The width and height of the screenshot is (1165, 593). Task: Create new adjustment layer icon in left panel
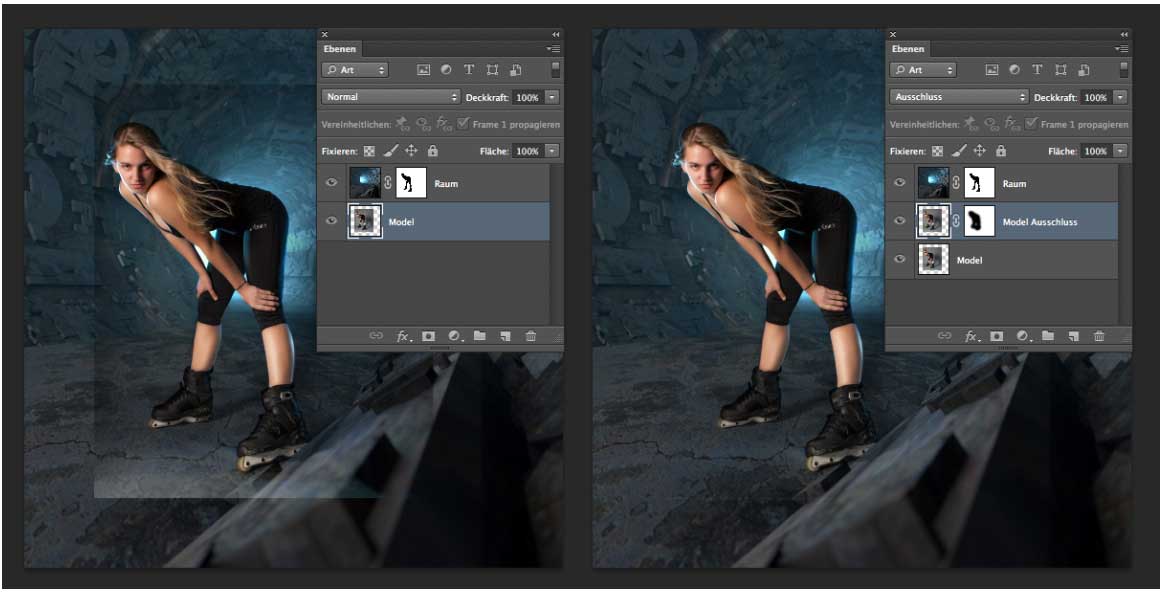(x=454, y=336)
